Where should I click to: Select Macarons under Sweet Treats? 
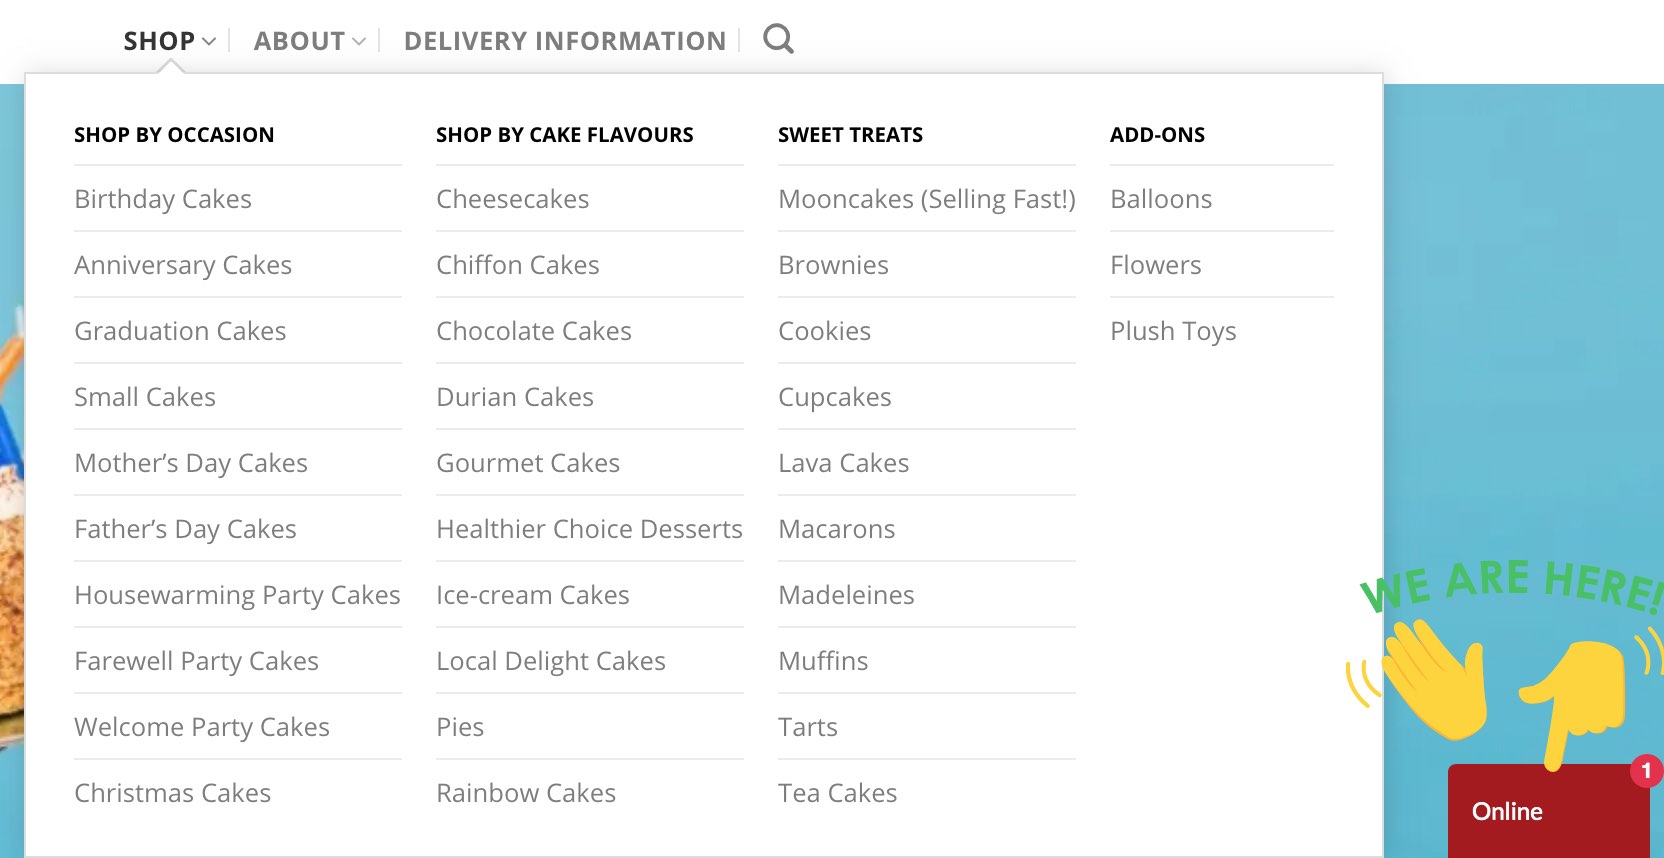pyautogui.click(x=836, y=529)
